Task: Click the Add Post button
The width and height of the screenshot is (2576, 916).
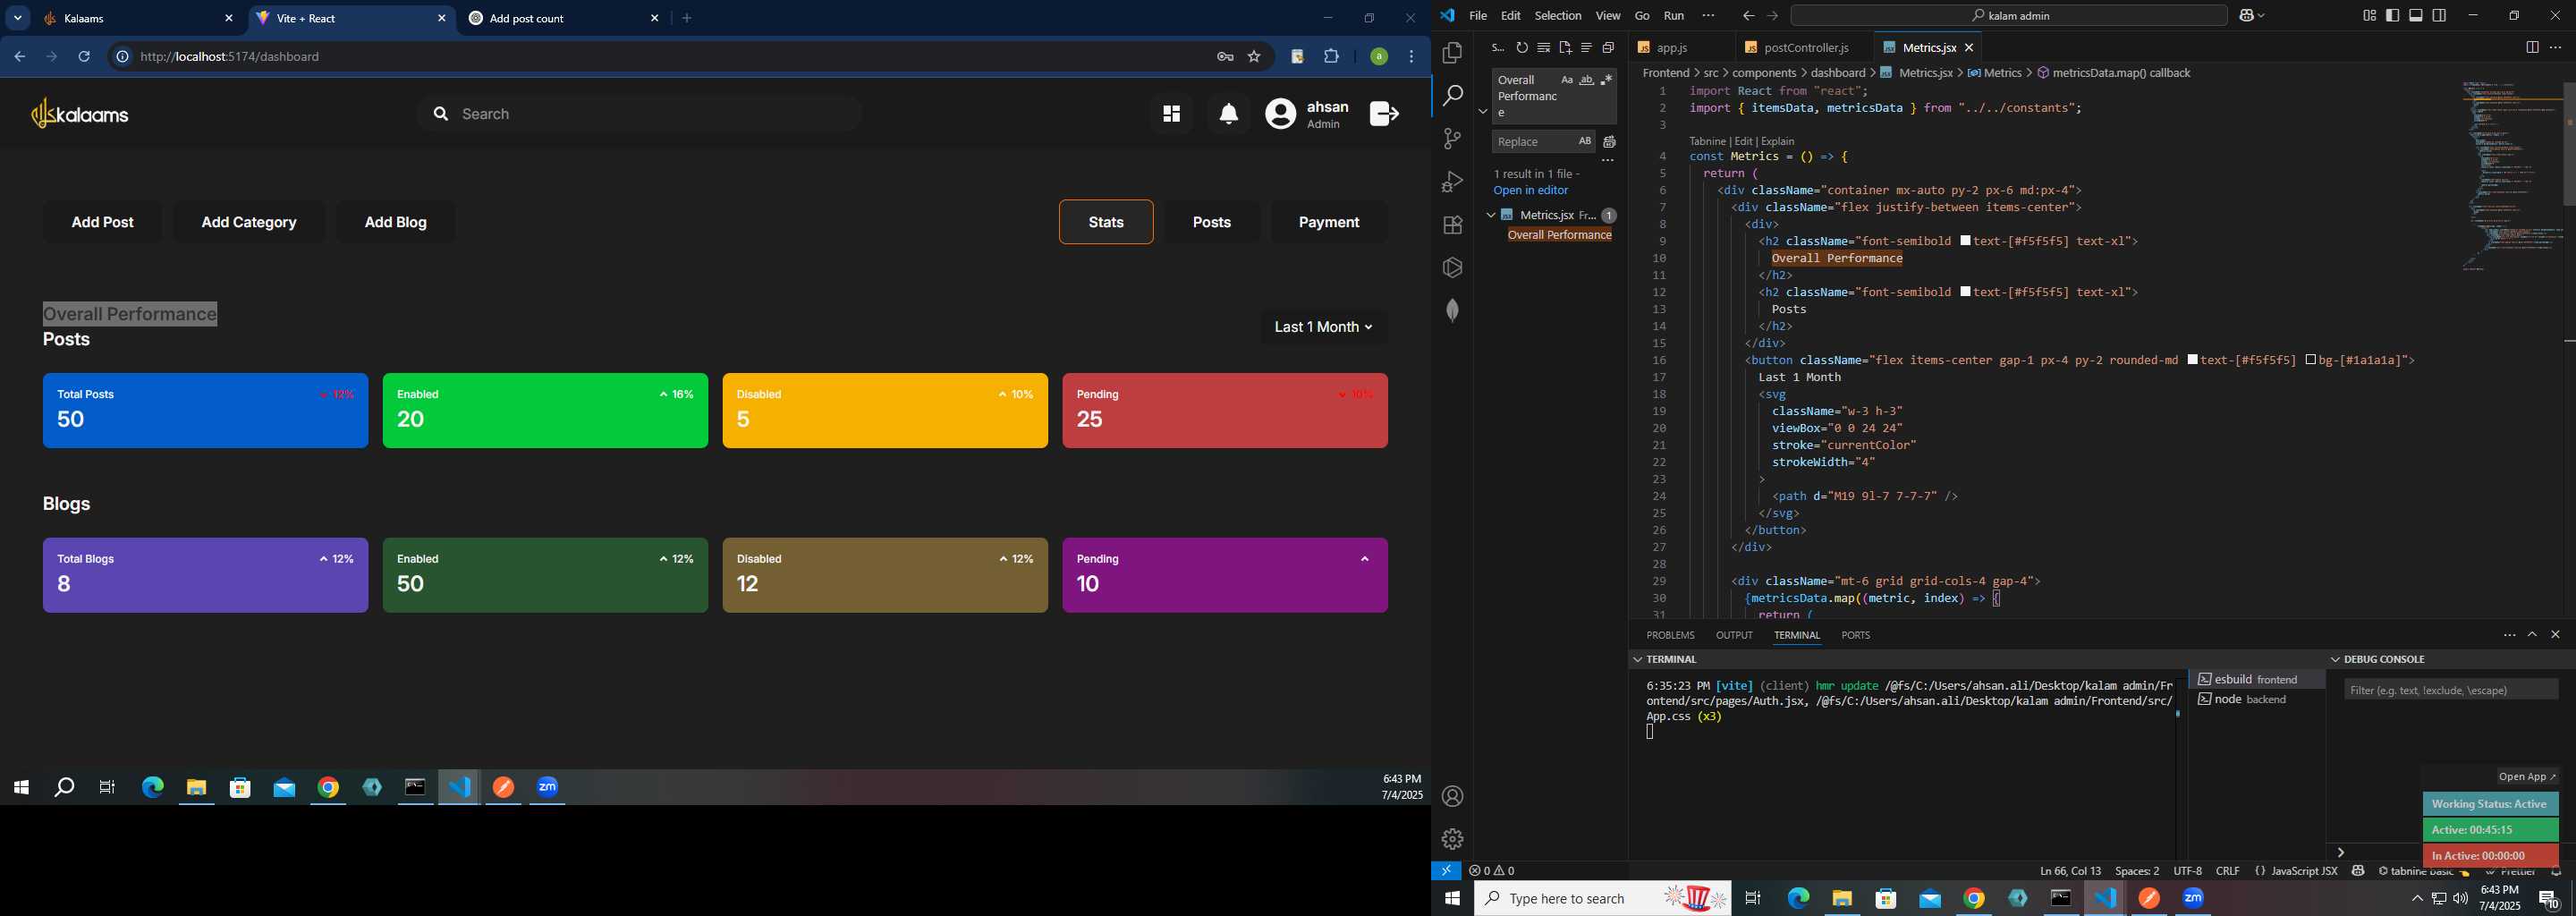Action: tap(103, 222)
